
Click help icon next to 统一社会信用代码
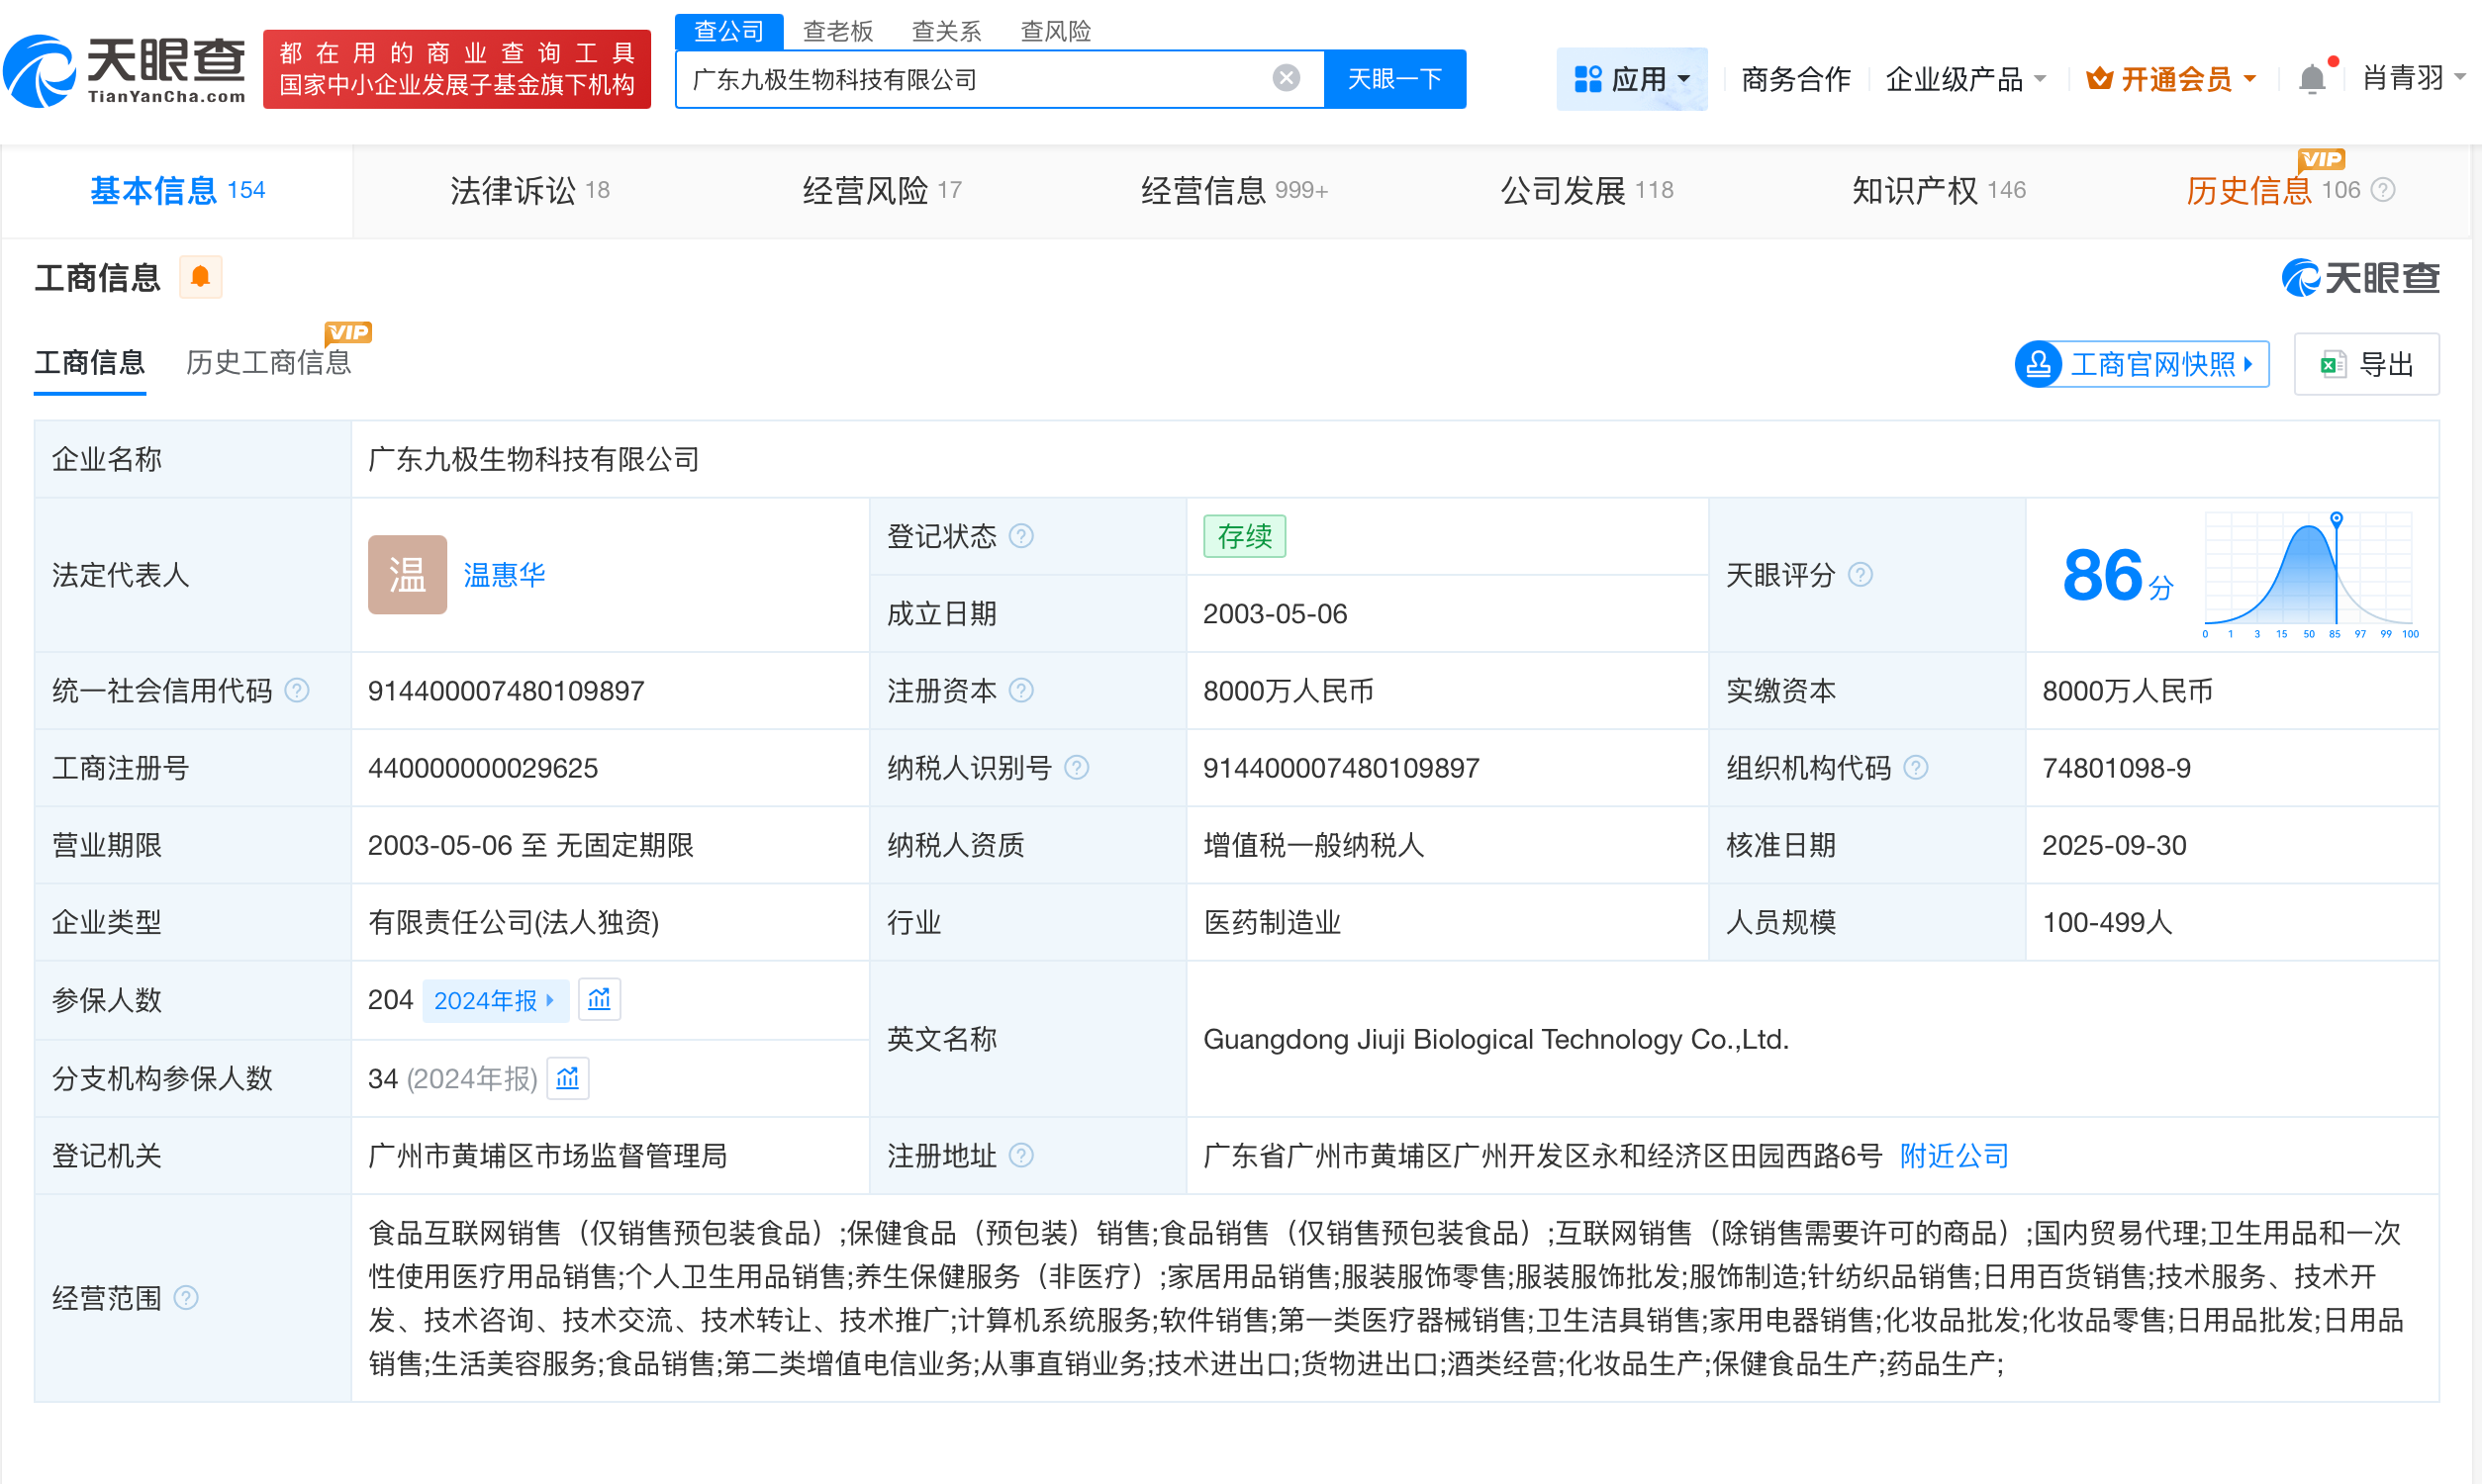click(295, 690)
